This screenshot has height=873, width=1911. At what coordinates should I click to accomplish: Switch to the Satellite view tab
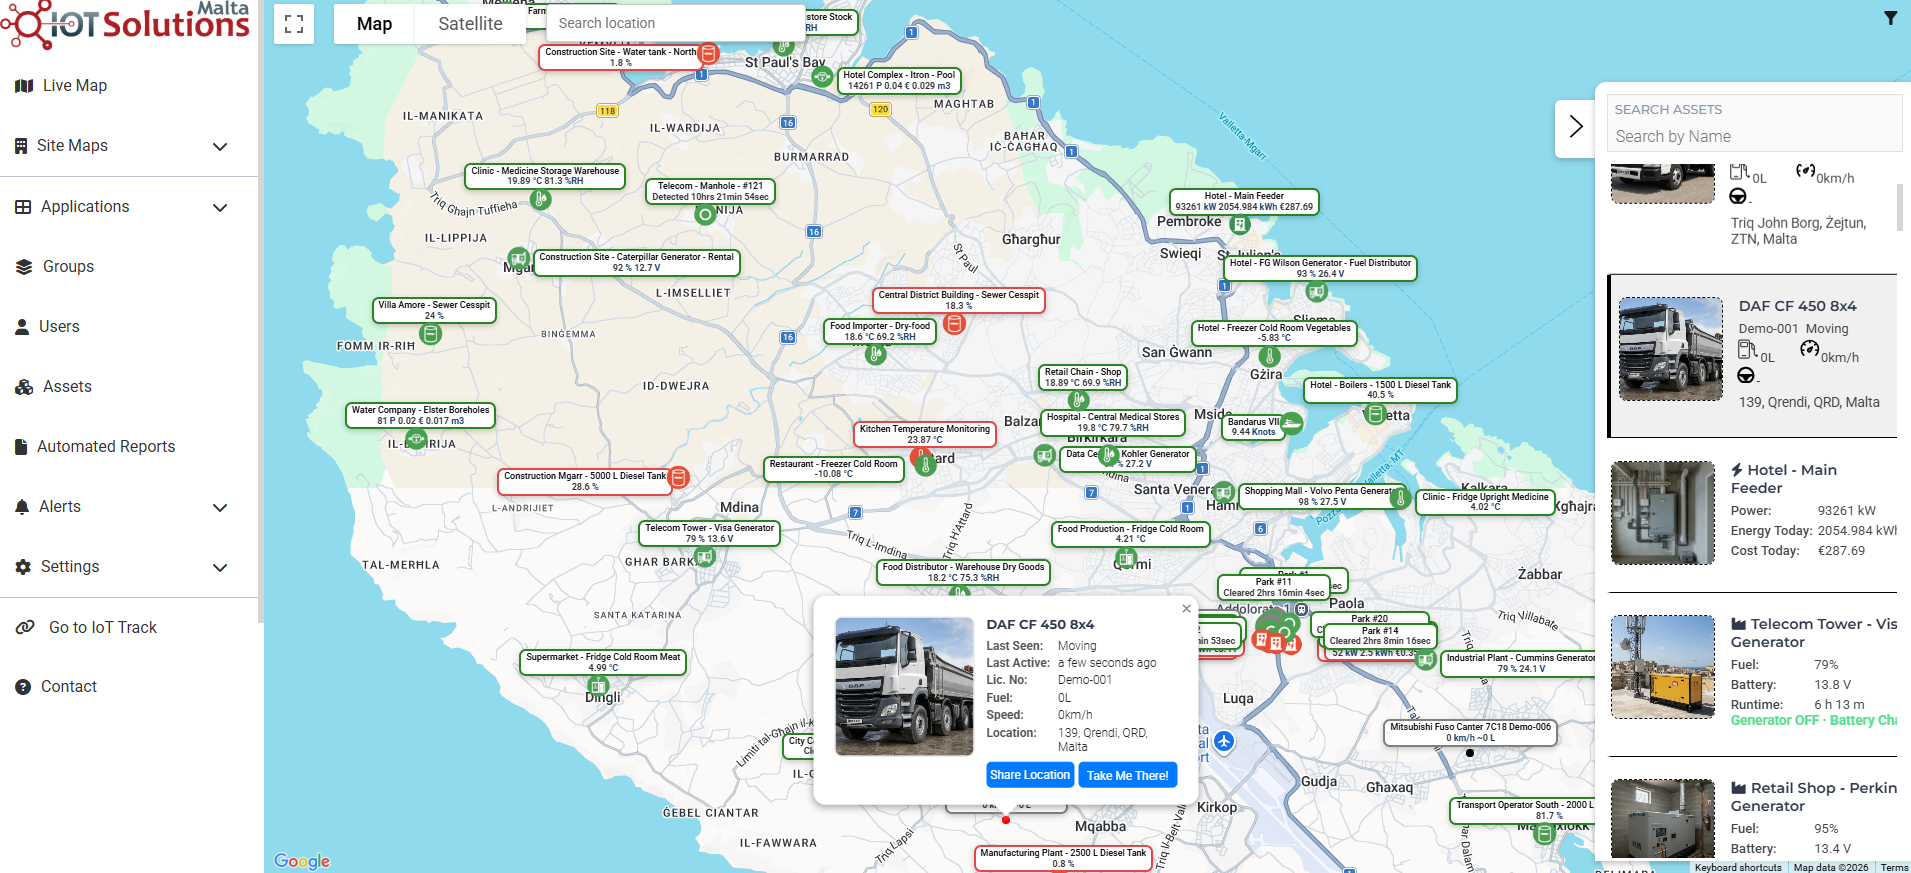[470, 24]
